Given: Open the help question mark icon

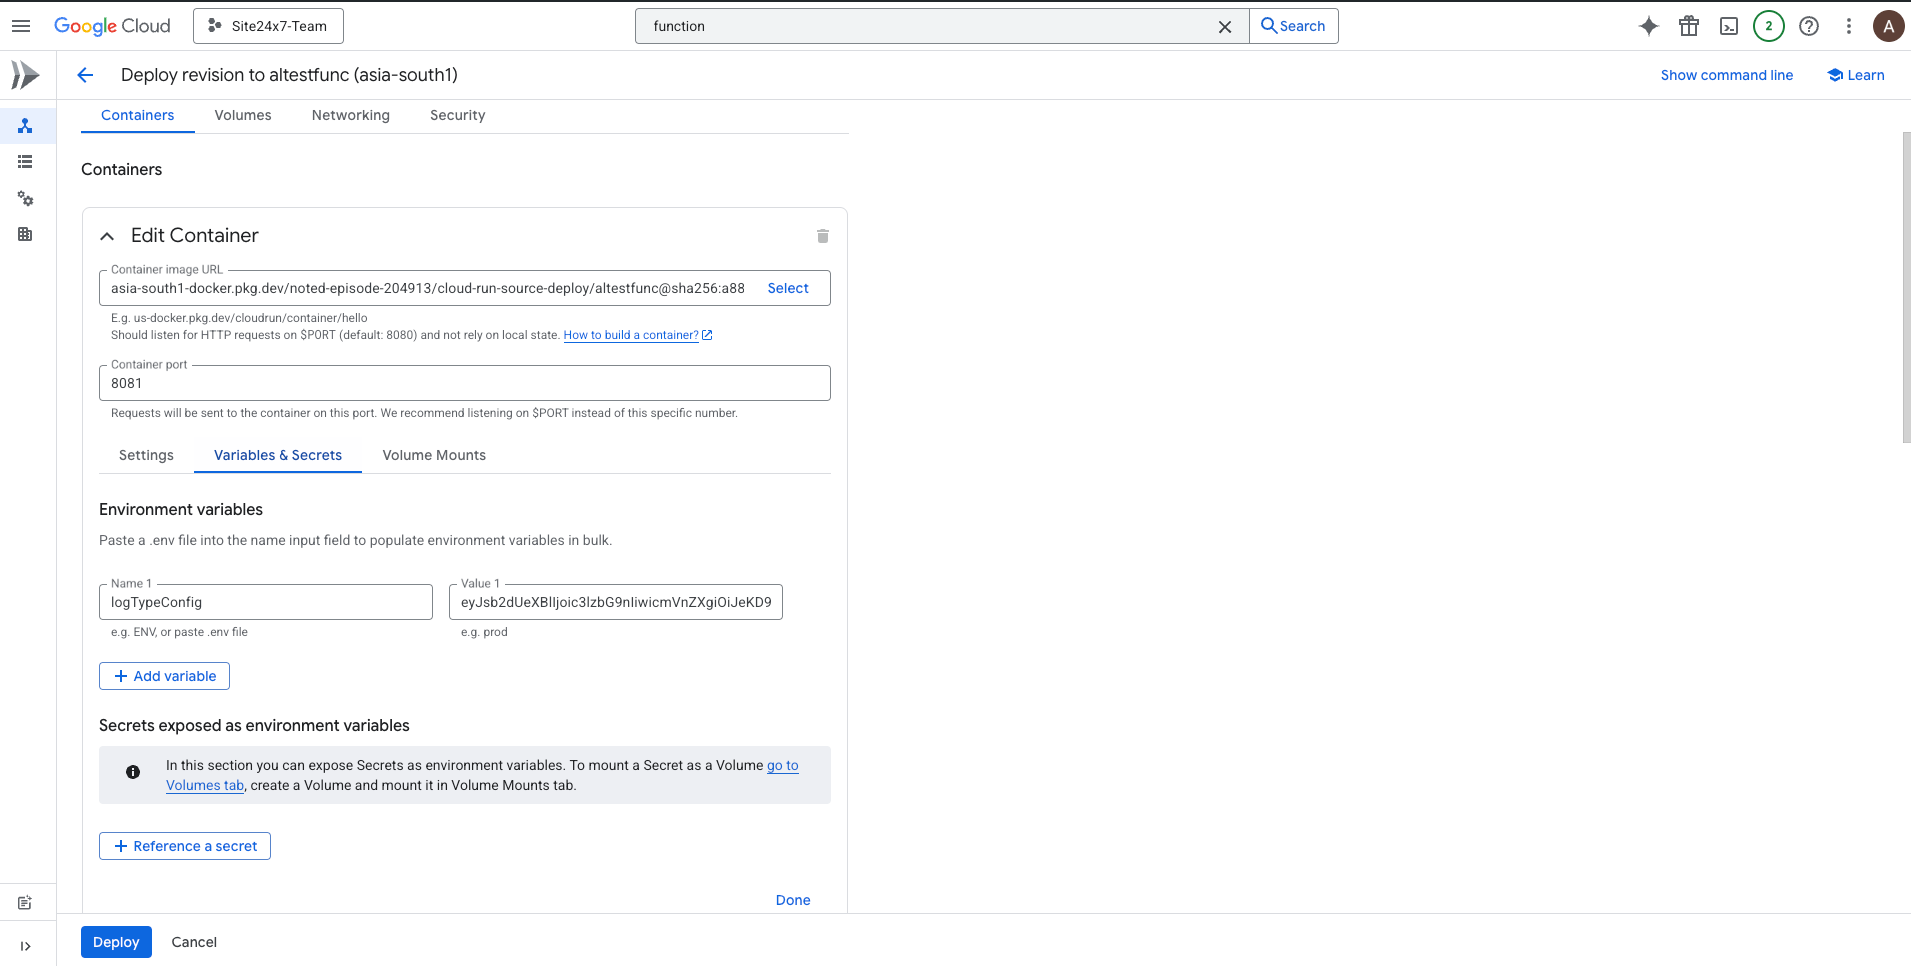Looking at the screenshot, I should (x=1809, y=26).
